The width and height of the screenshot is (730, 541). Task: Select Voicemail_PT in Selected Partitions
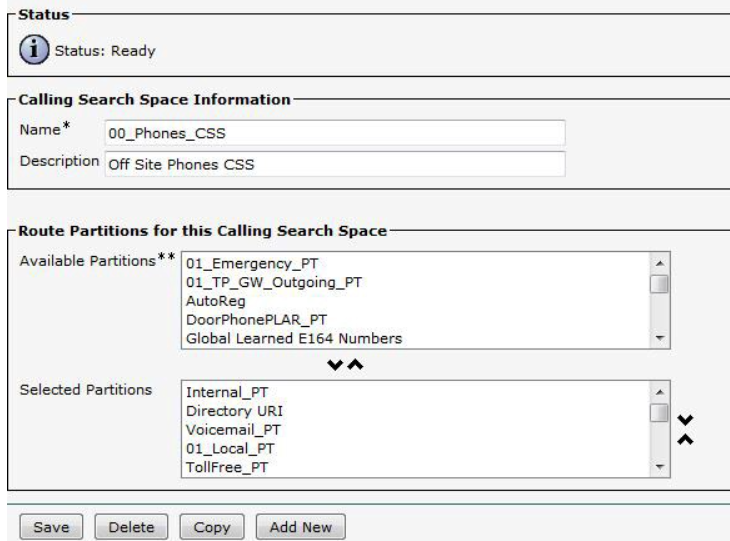pos(417,430)
